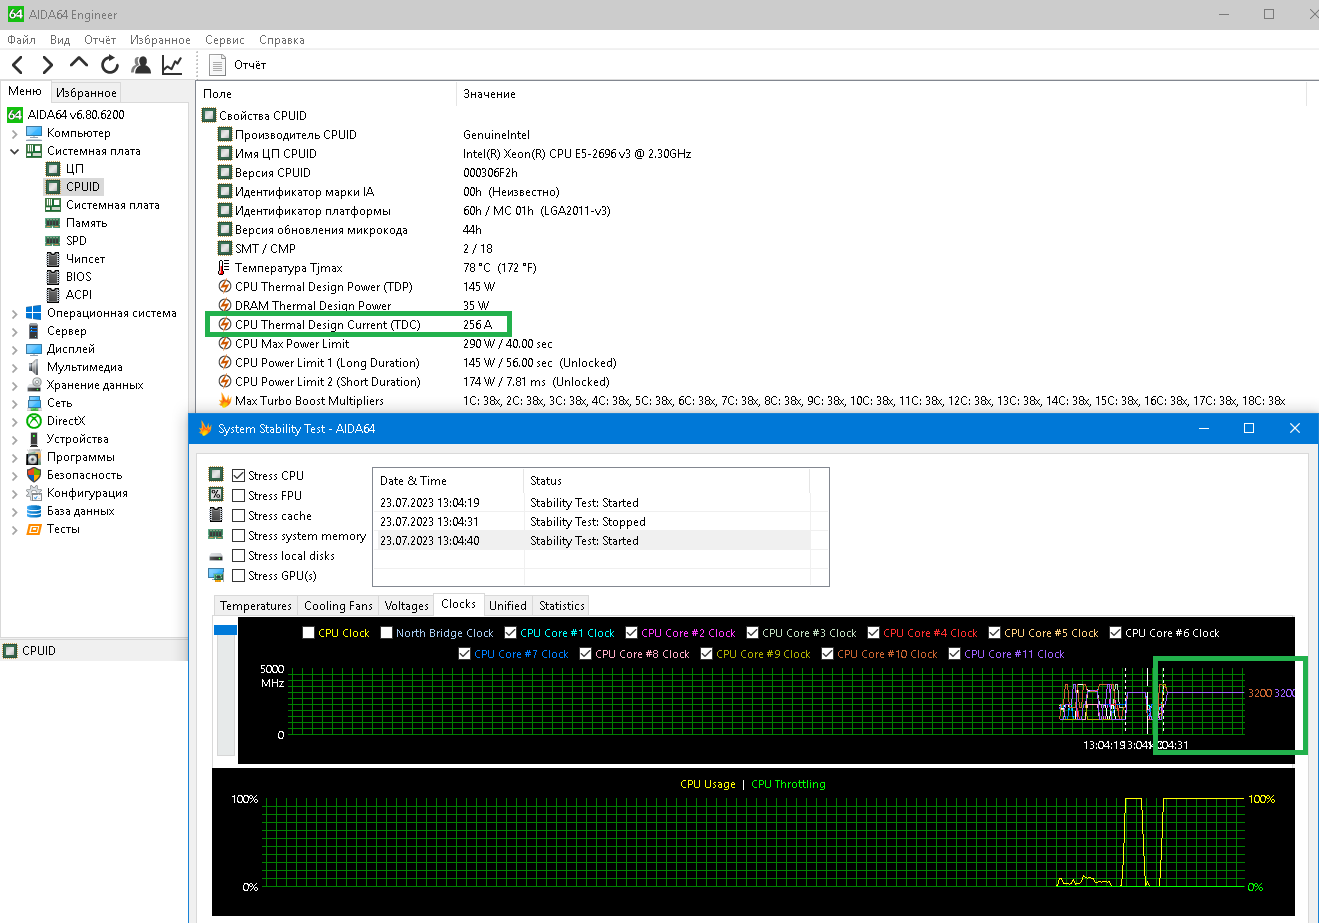Click the Сеть network icon in the tree

[34, 403]
